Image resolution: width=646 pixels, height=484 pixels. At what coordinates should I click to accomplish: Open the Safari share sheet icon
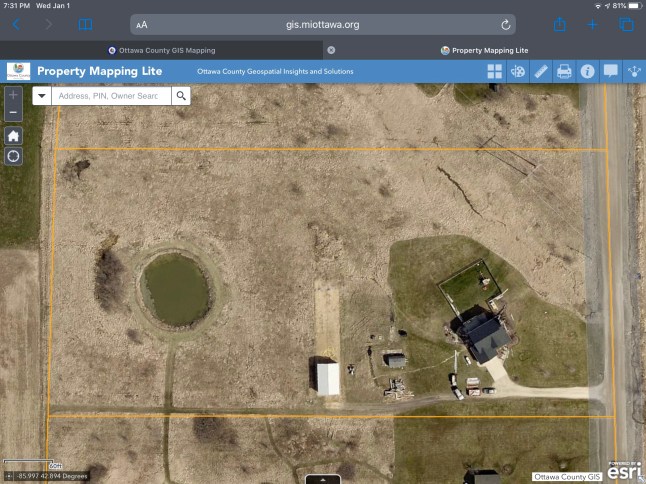coord(559,24)
